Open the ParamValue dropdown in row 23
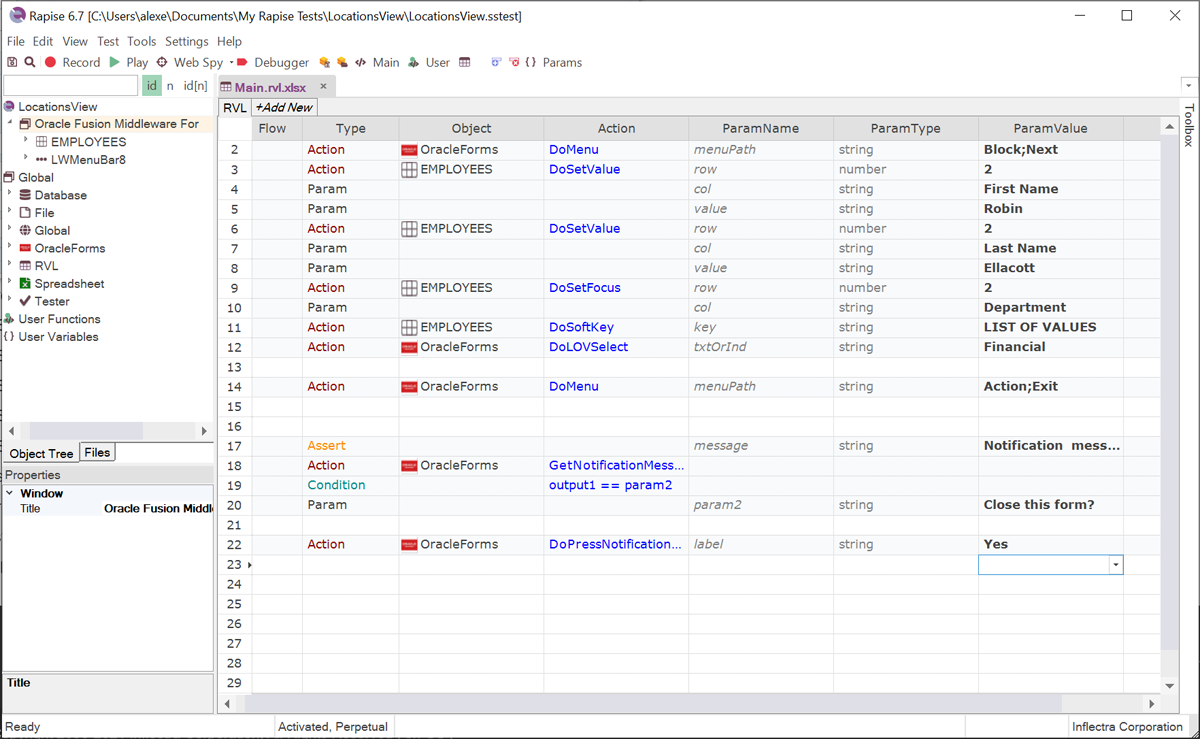This screenshot has width=1200, height=739. pos(1115,565)
